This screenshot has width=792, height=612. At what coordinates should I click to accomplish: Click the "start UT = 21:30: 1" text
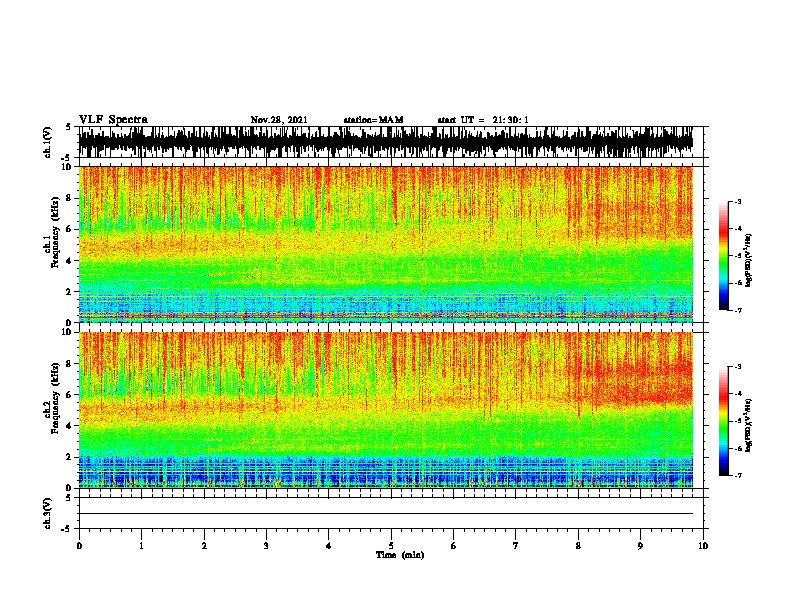click(x=483, y=120)
